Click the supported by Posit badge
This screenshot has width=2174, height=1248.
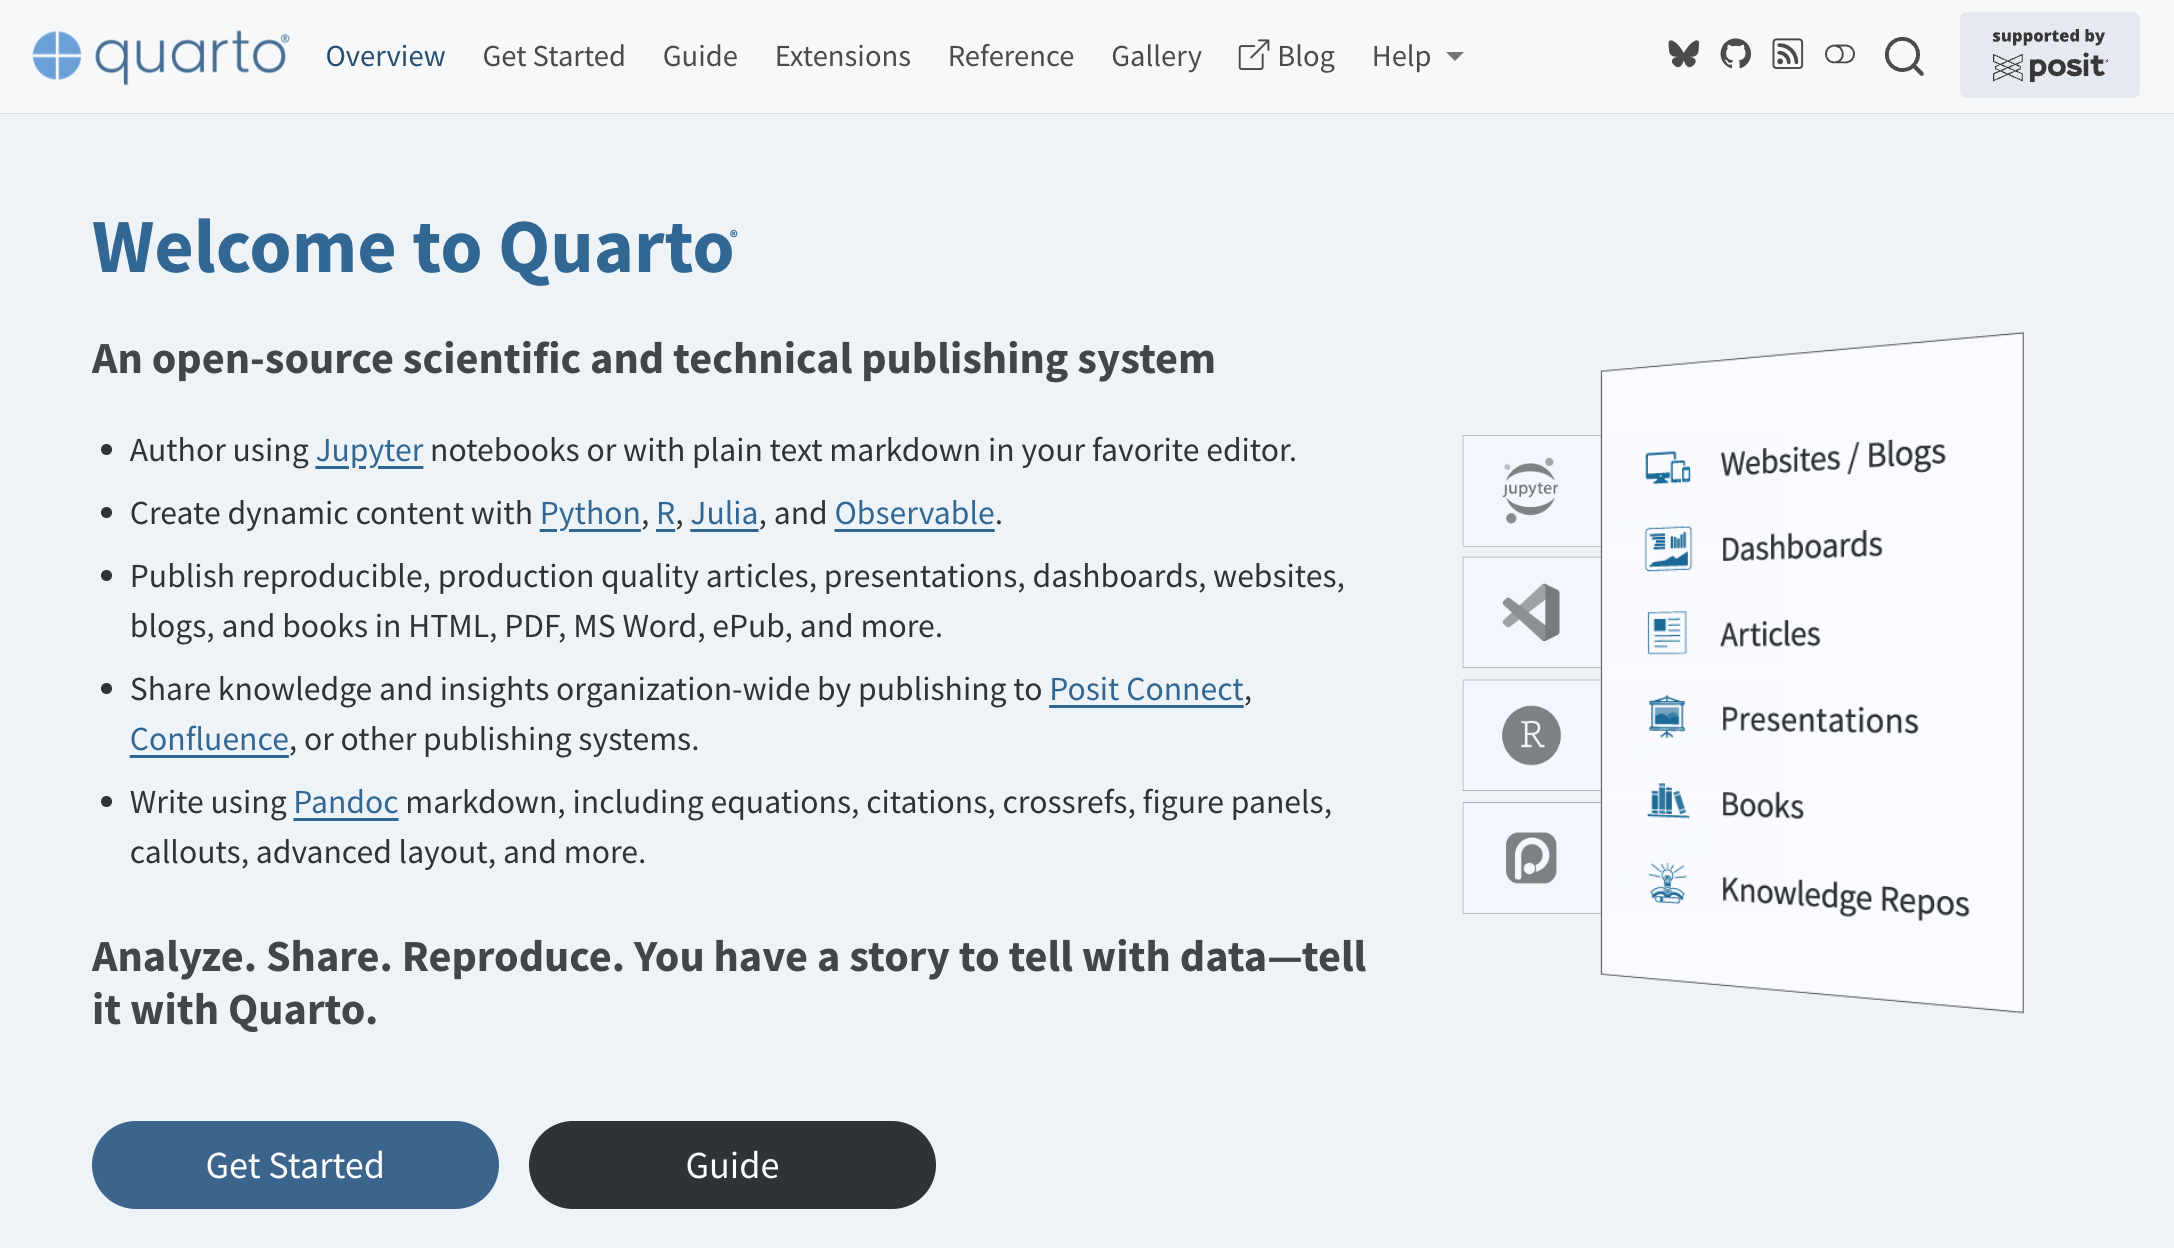pyautogui.click(x=2049, y=55)
